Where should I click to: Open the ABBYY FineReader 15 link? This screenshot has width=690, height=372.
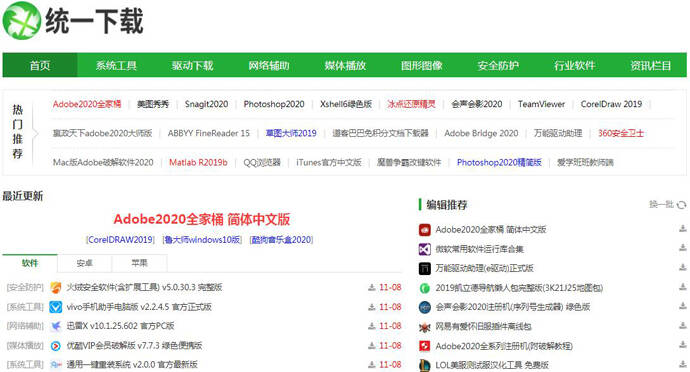[209, 133]
